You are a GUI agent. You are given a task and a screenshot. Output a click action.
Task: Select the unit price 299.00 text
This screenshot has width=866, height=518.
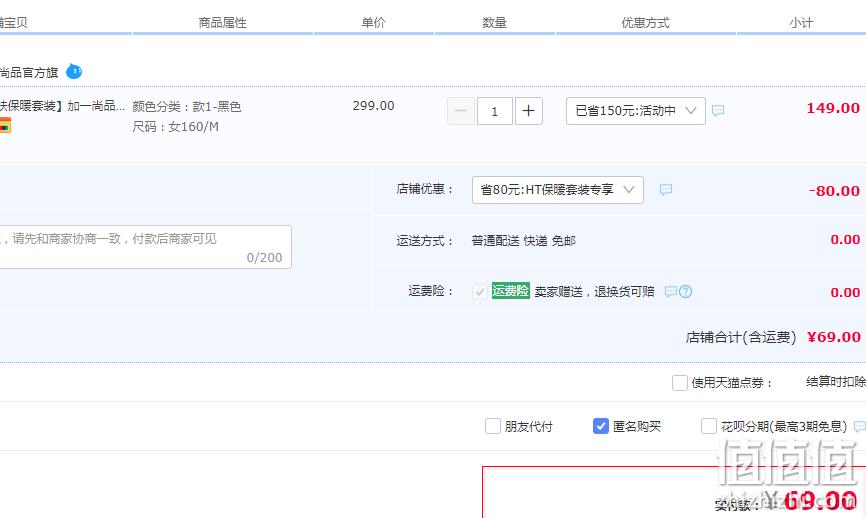[x=373, y=106]
